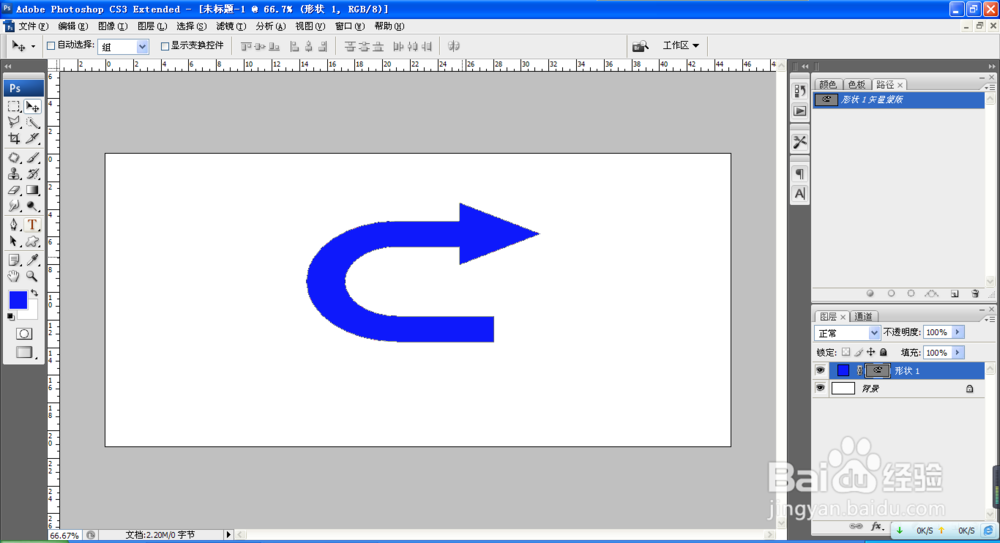
Task: Open the 正常 blend mode dropdown
Action: point(874,333)
